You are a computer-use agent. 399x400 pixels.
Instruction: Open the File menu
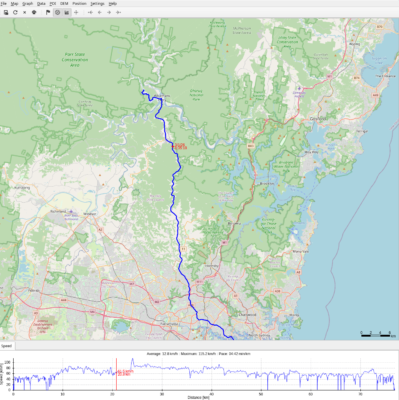(x=4, y=3)
